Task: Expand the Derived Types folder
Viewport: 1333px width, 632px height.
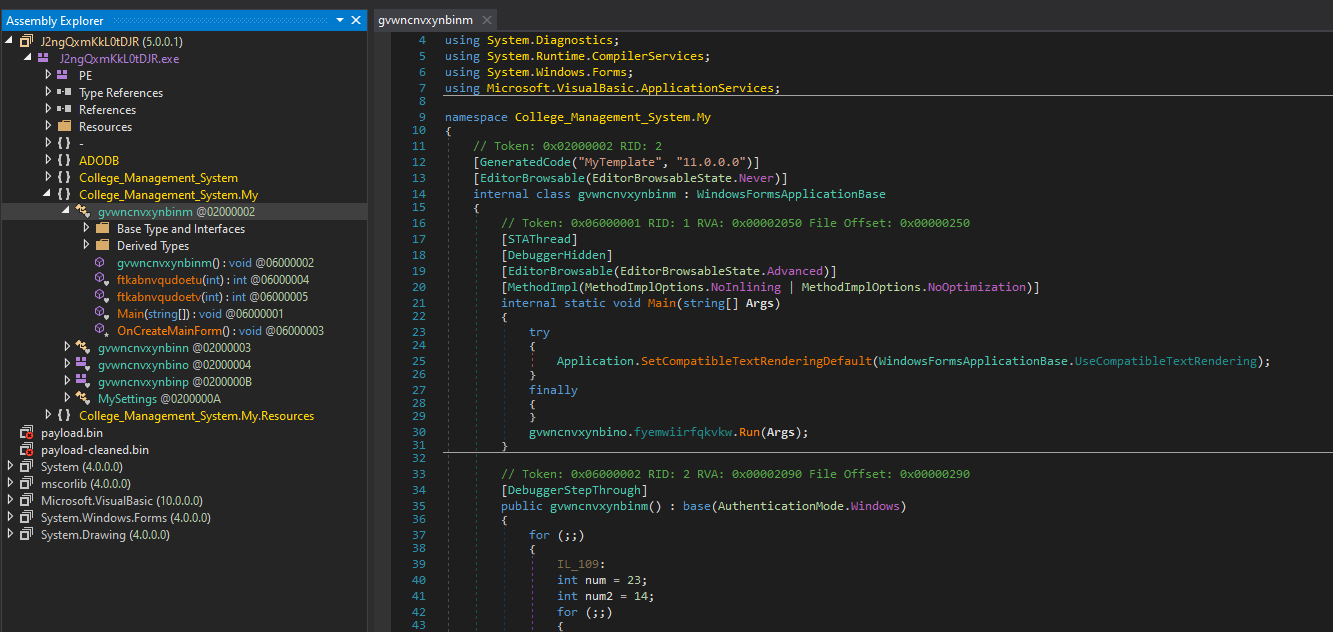Action: point(86,246)
